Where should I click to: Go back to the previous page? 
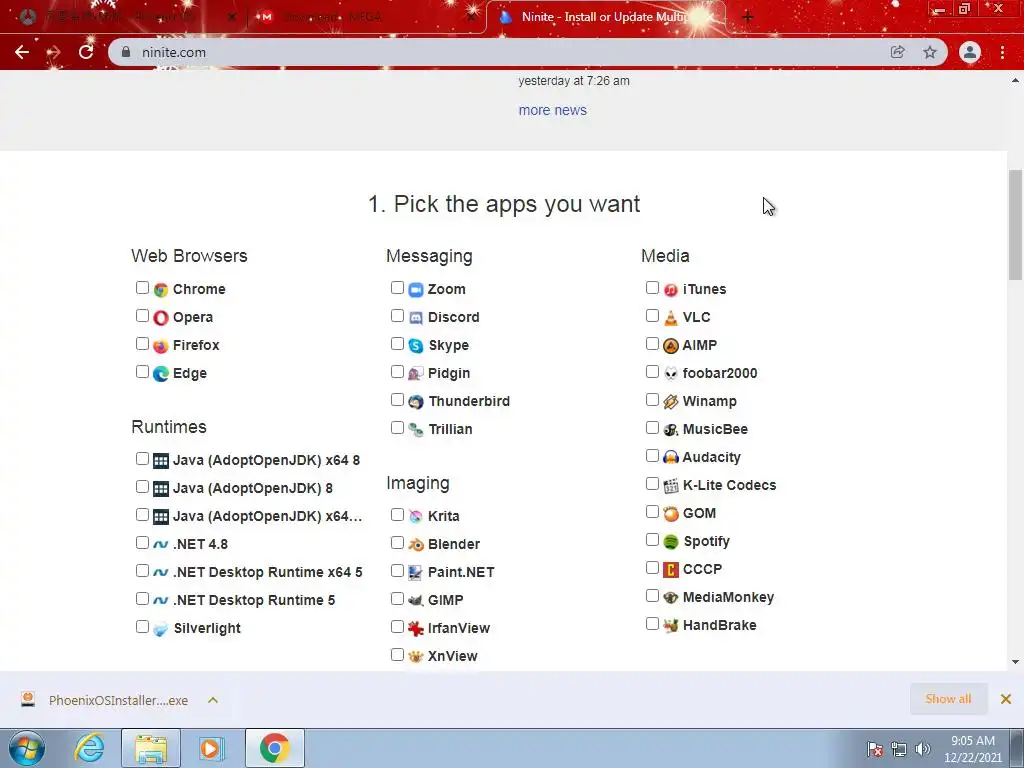click(x=22, y=52)
